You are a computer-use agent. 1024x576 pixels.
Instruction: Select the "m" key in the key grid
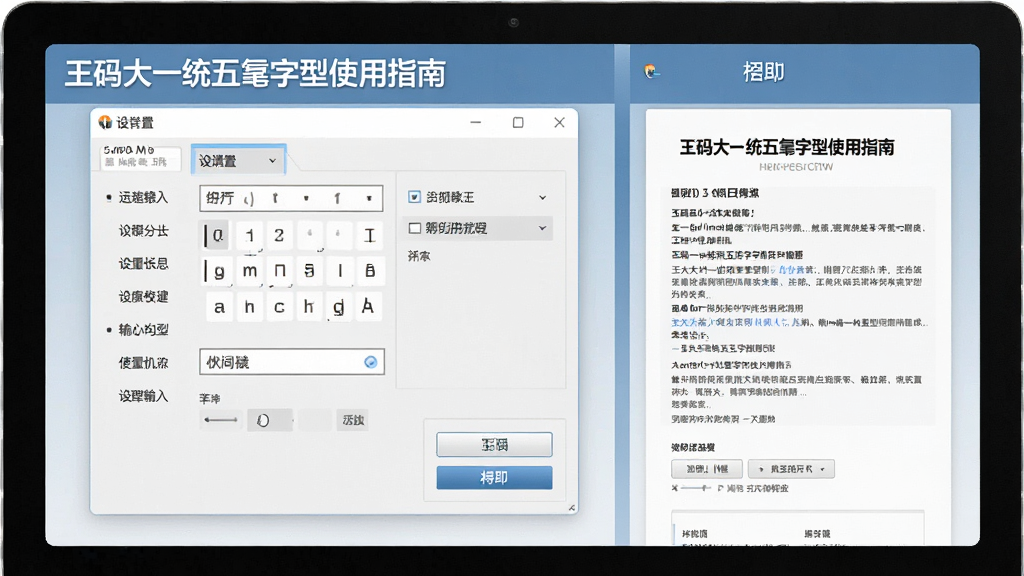pos(249,270)
